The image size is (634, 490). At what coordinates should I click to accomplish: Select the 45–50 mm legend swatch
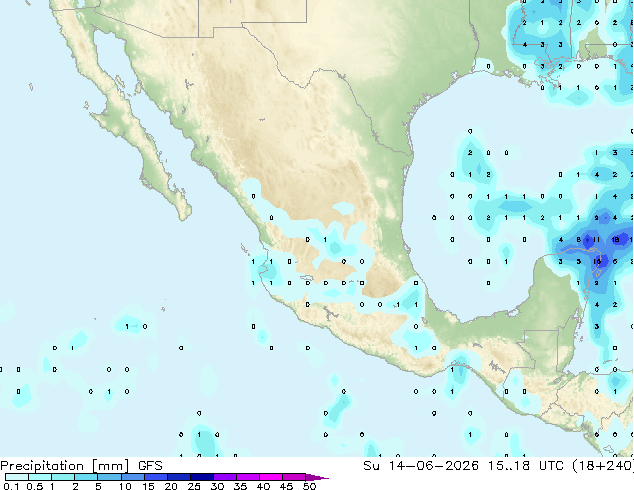click(294, 477)
